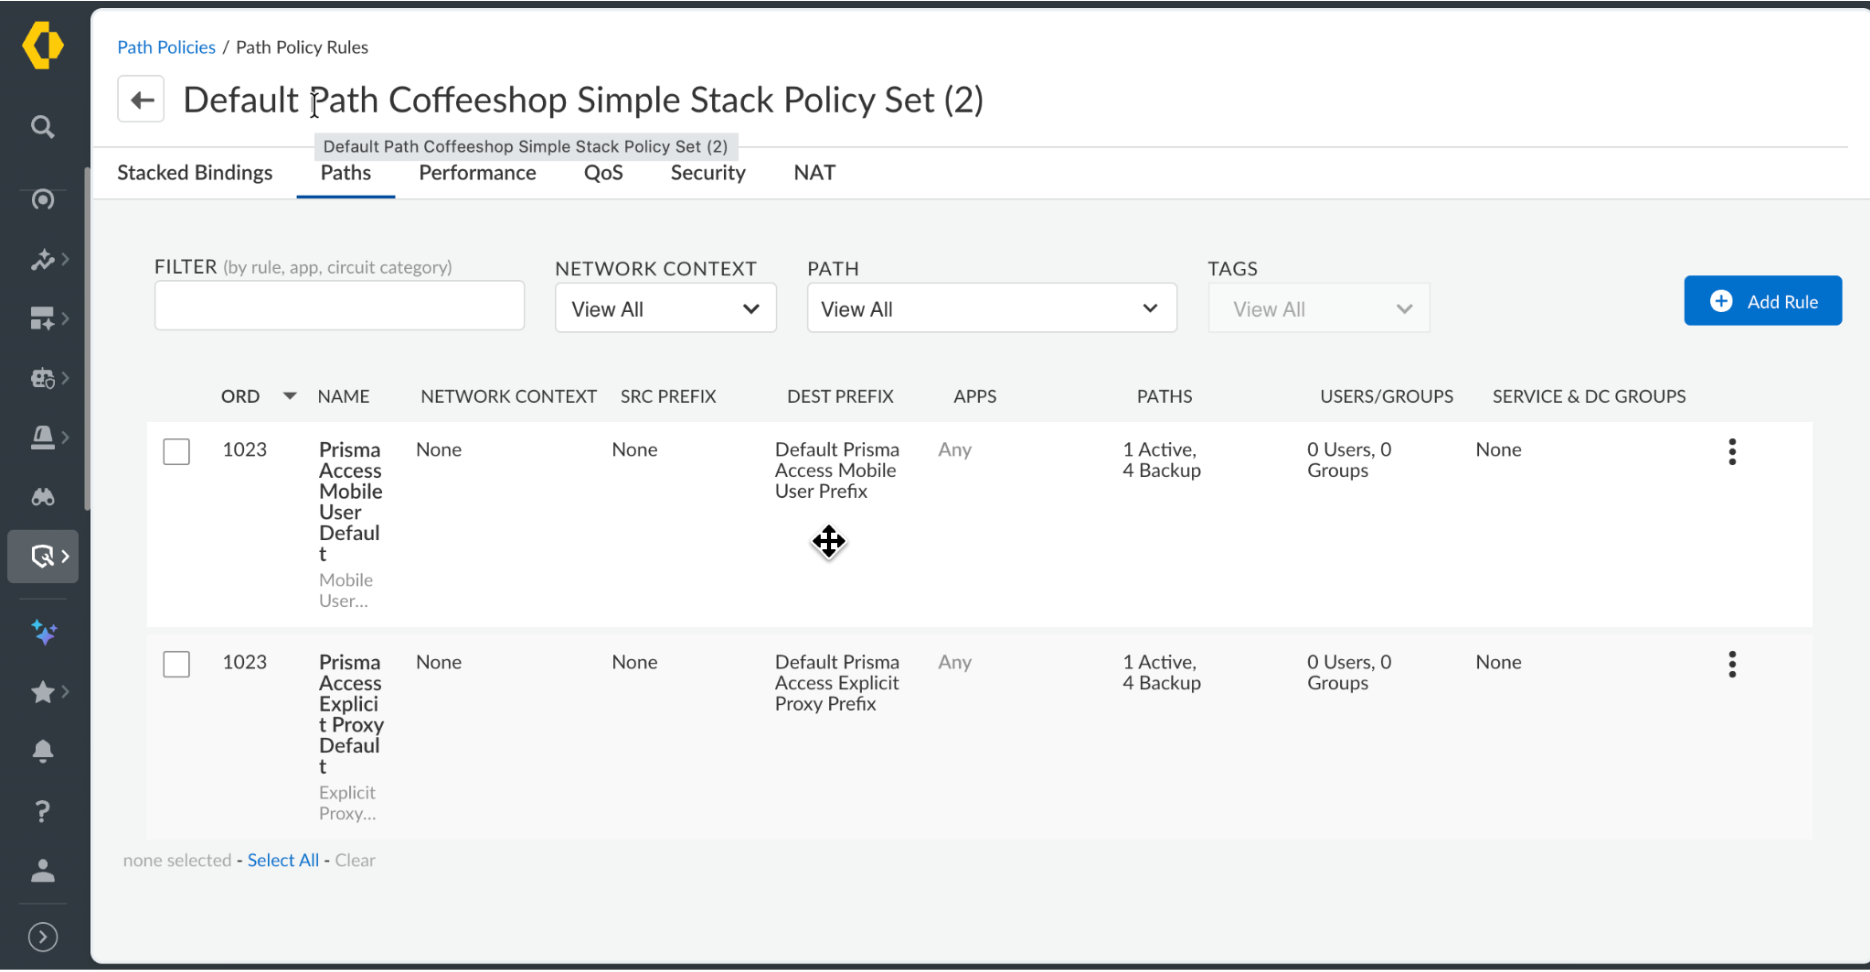Follow the Path Policies breadcrumb link
The image size is (1870, 972).
point(166,47)
